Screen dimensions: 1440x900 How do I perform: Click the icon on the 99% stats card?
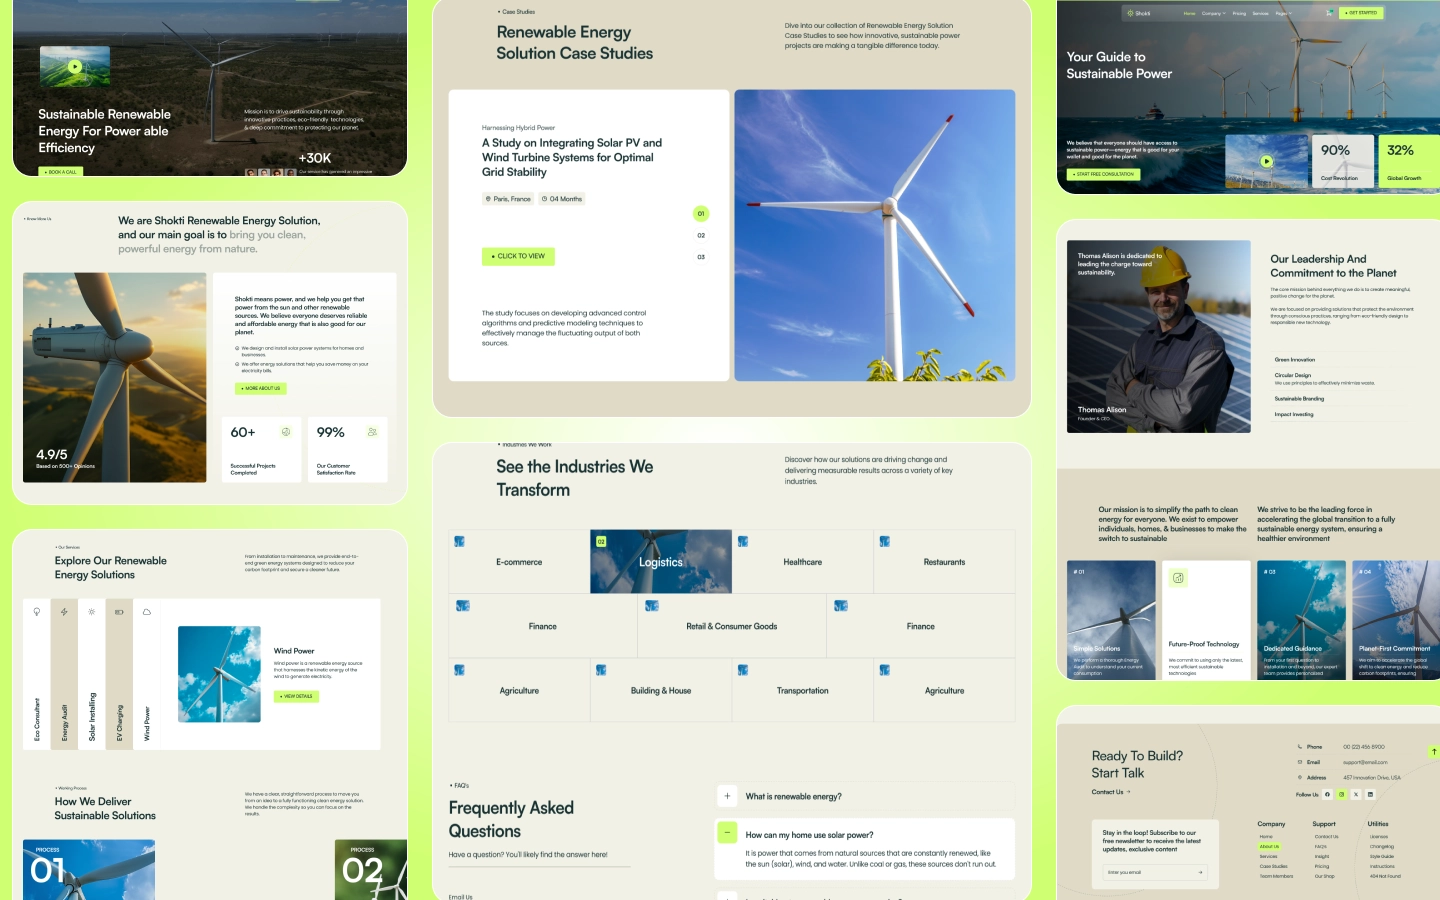click(x=372, y=432)
